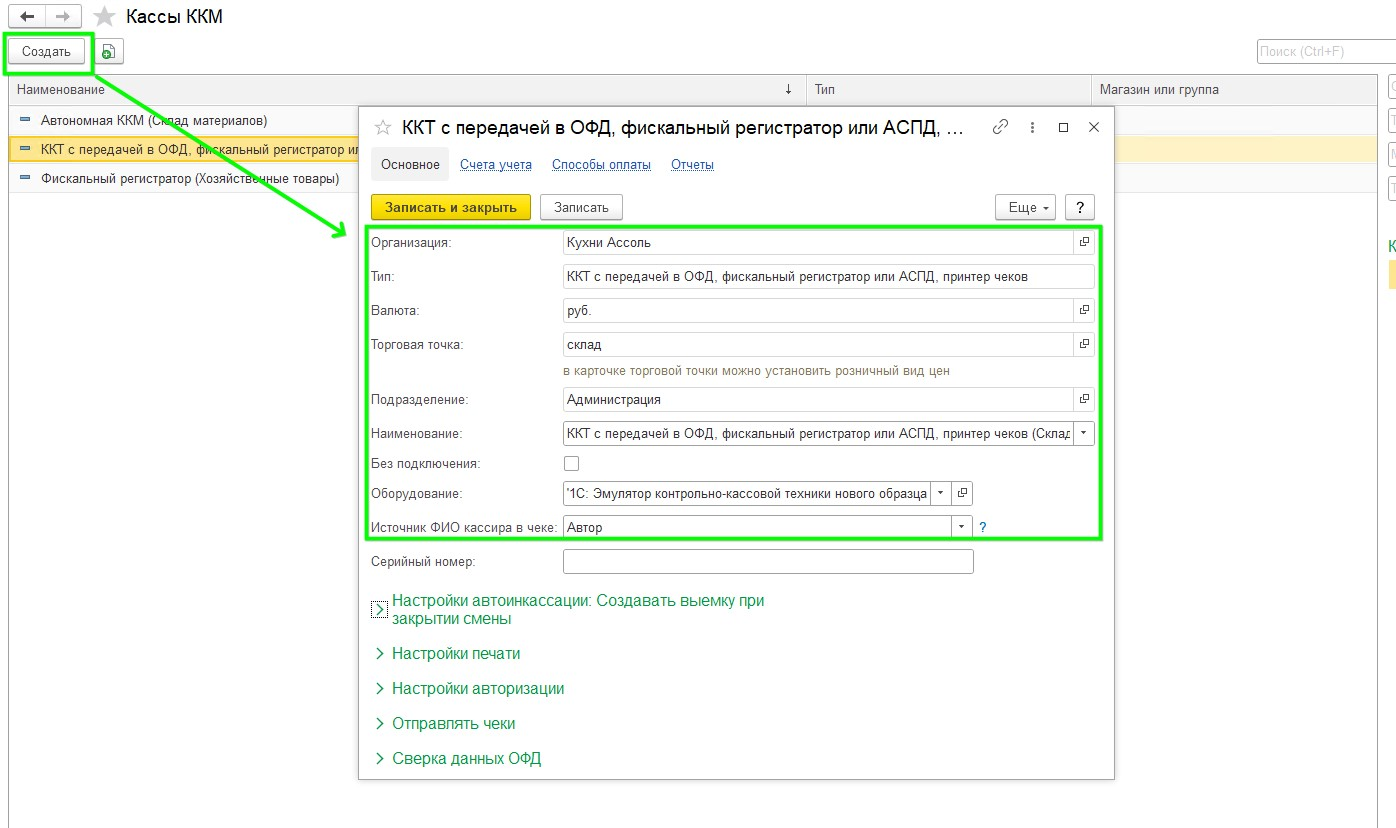Open the Еще dropdown menu
Image resolution: width=1396 pixels, height=828 pixels.
[1025, 207]
